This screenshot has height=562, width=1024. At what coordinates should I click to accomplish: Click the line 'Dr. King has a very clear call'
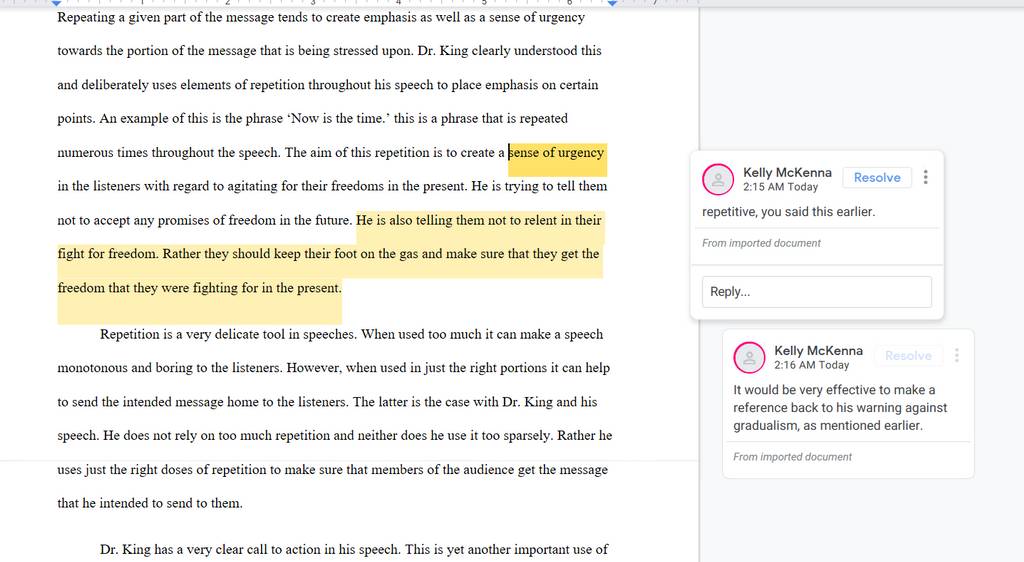point(353,550)
